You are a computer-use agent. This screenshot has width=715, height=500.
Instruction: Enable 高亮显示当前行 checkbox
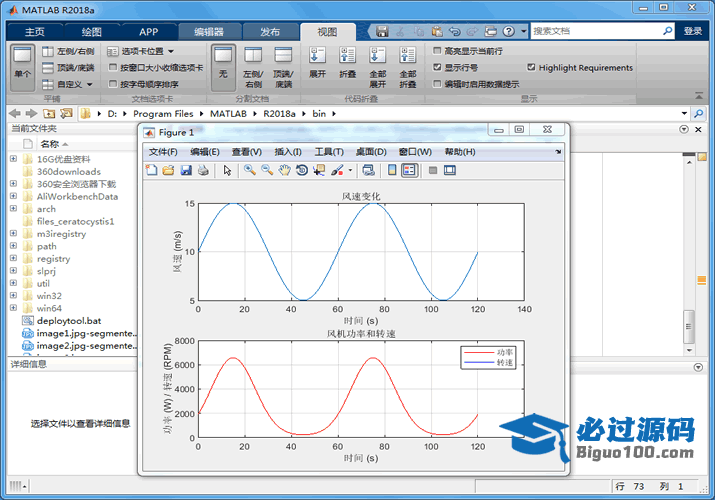[x=437, y=51]
